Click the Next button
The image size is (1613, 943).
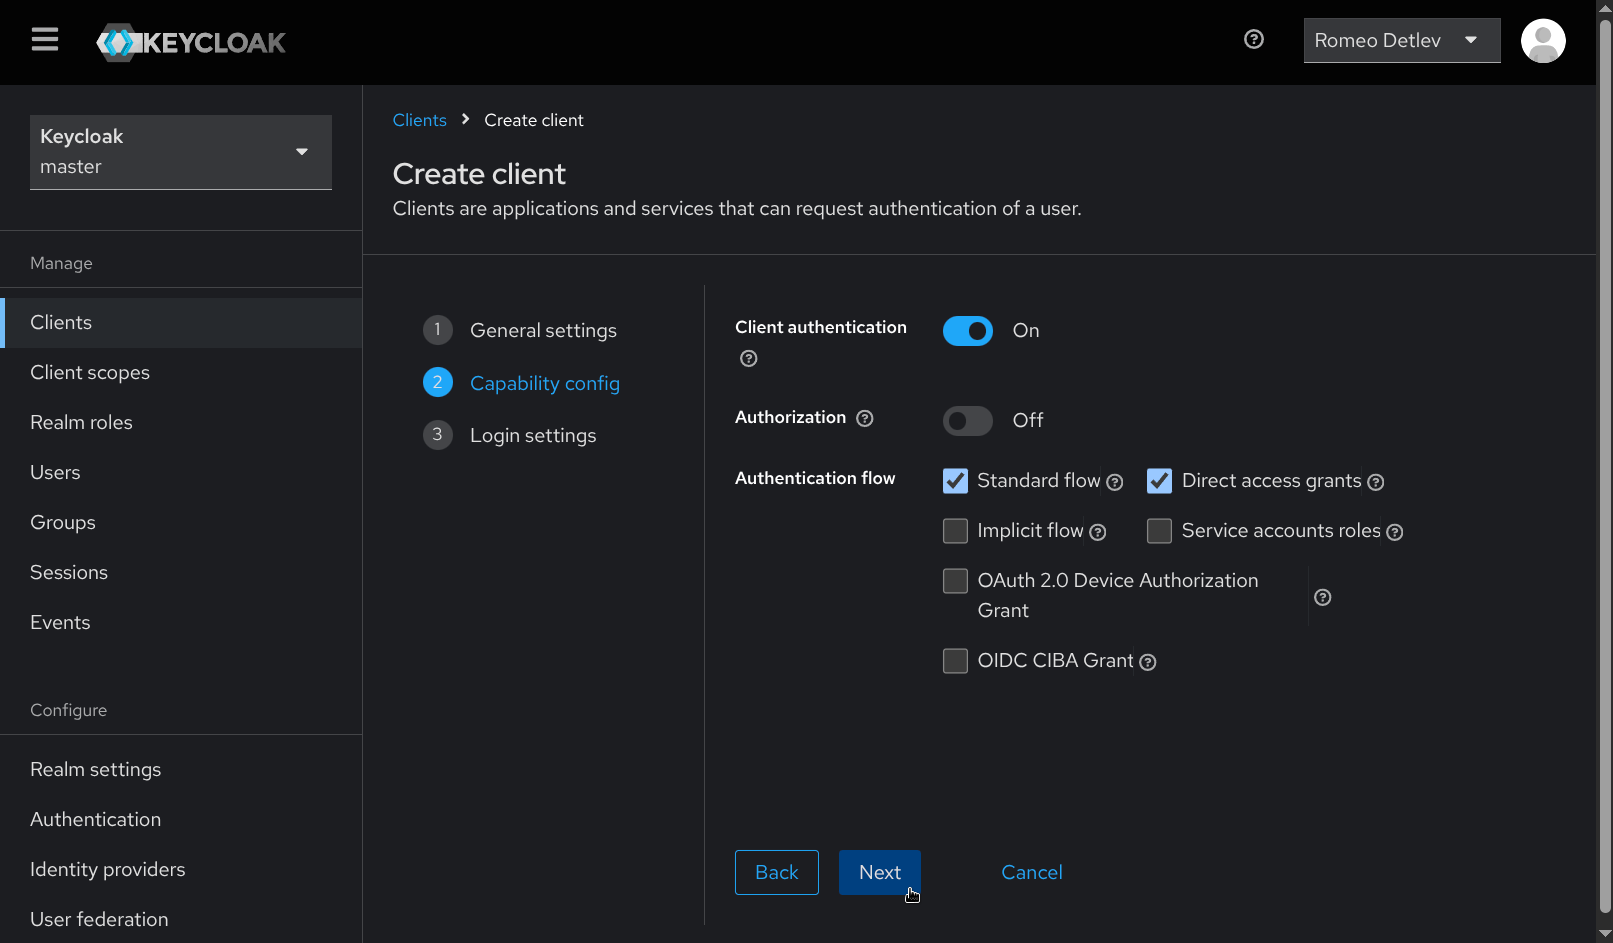click(880, 873)
